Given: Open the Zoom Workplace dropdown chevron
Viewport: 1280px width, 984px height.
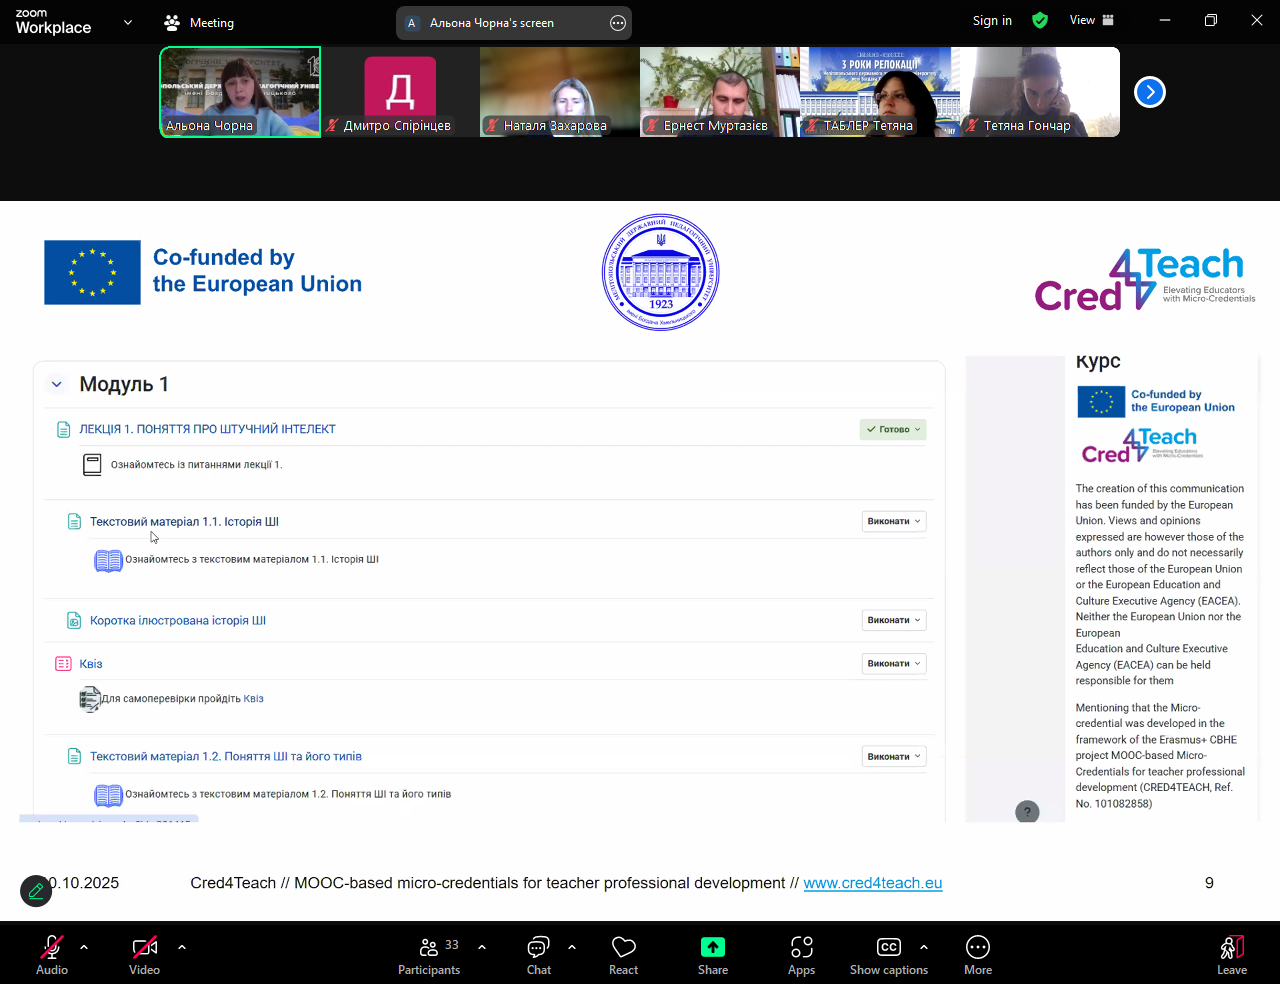Looking at the screenshot, I should coord(128,22).
